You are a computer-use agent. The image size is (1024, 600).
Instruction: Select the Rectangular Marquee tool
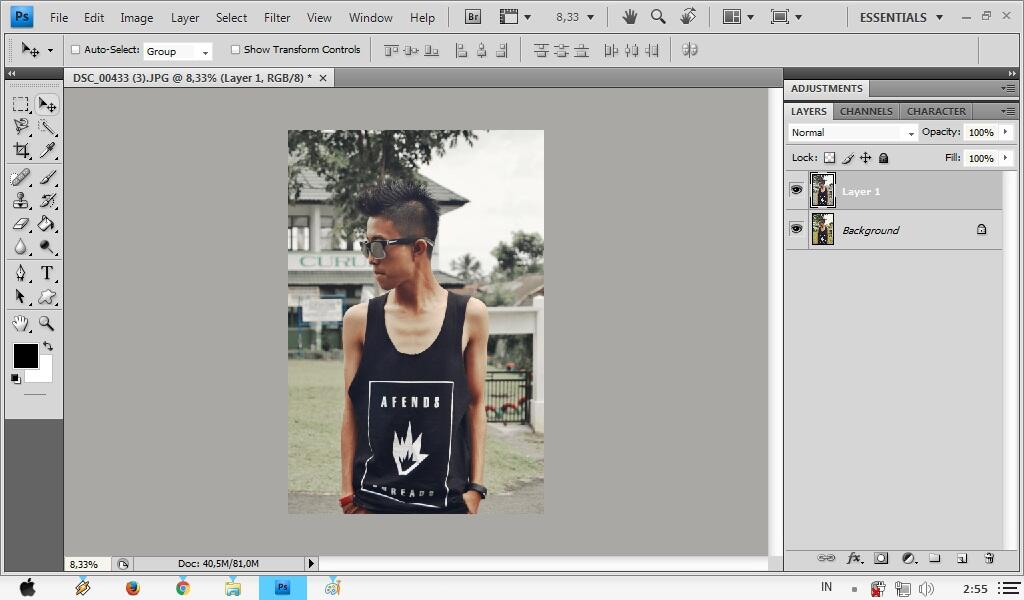click(x=21, y=104)
